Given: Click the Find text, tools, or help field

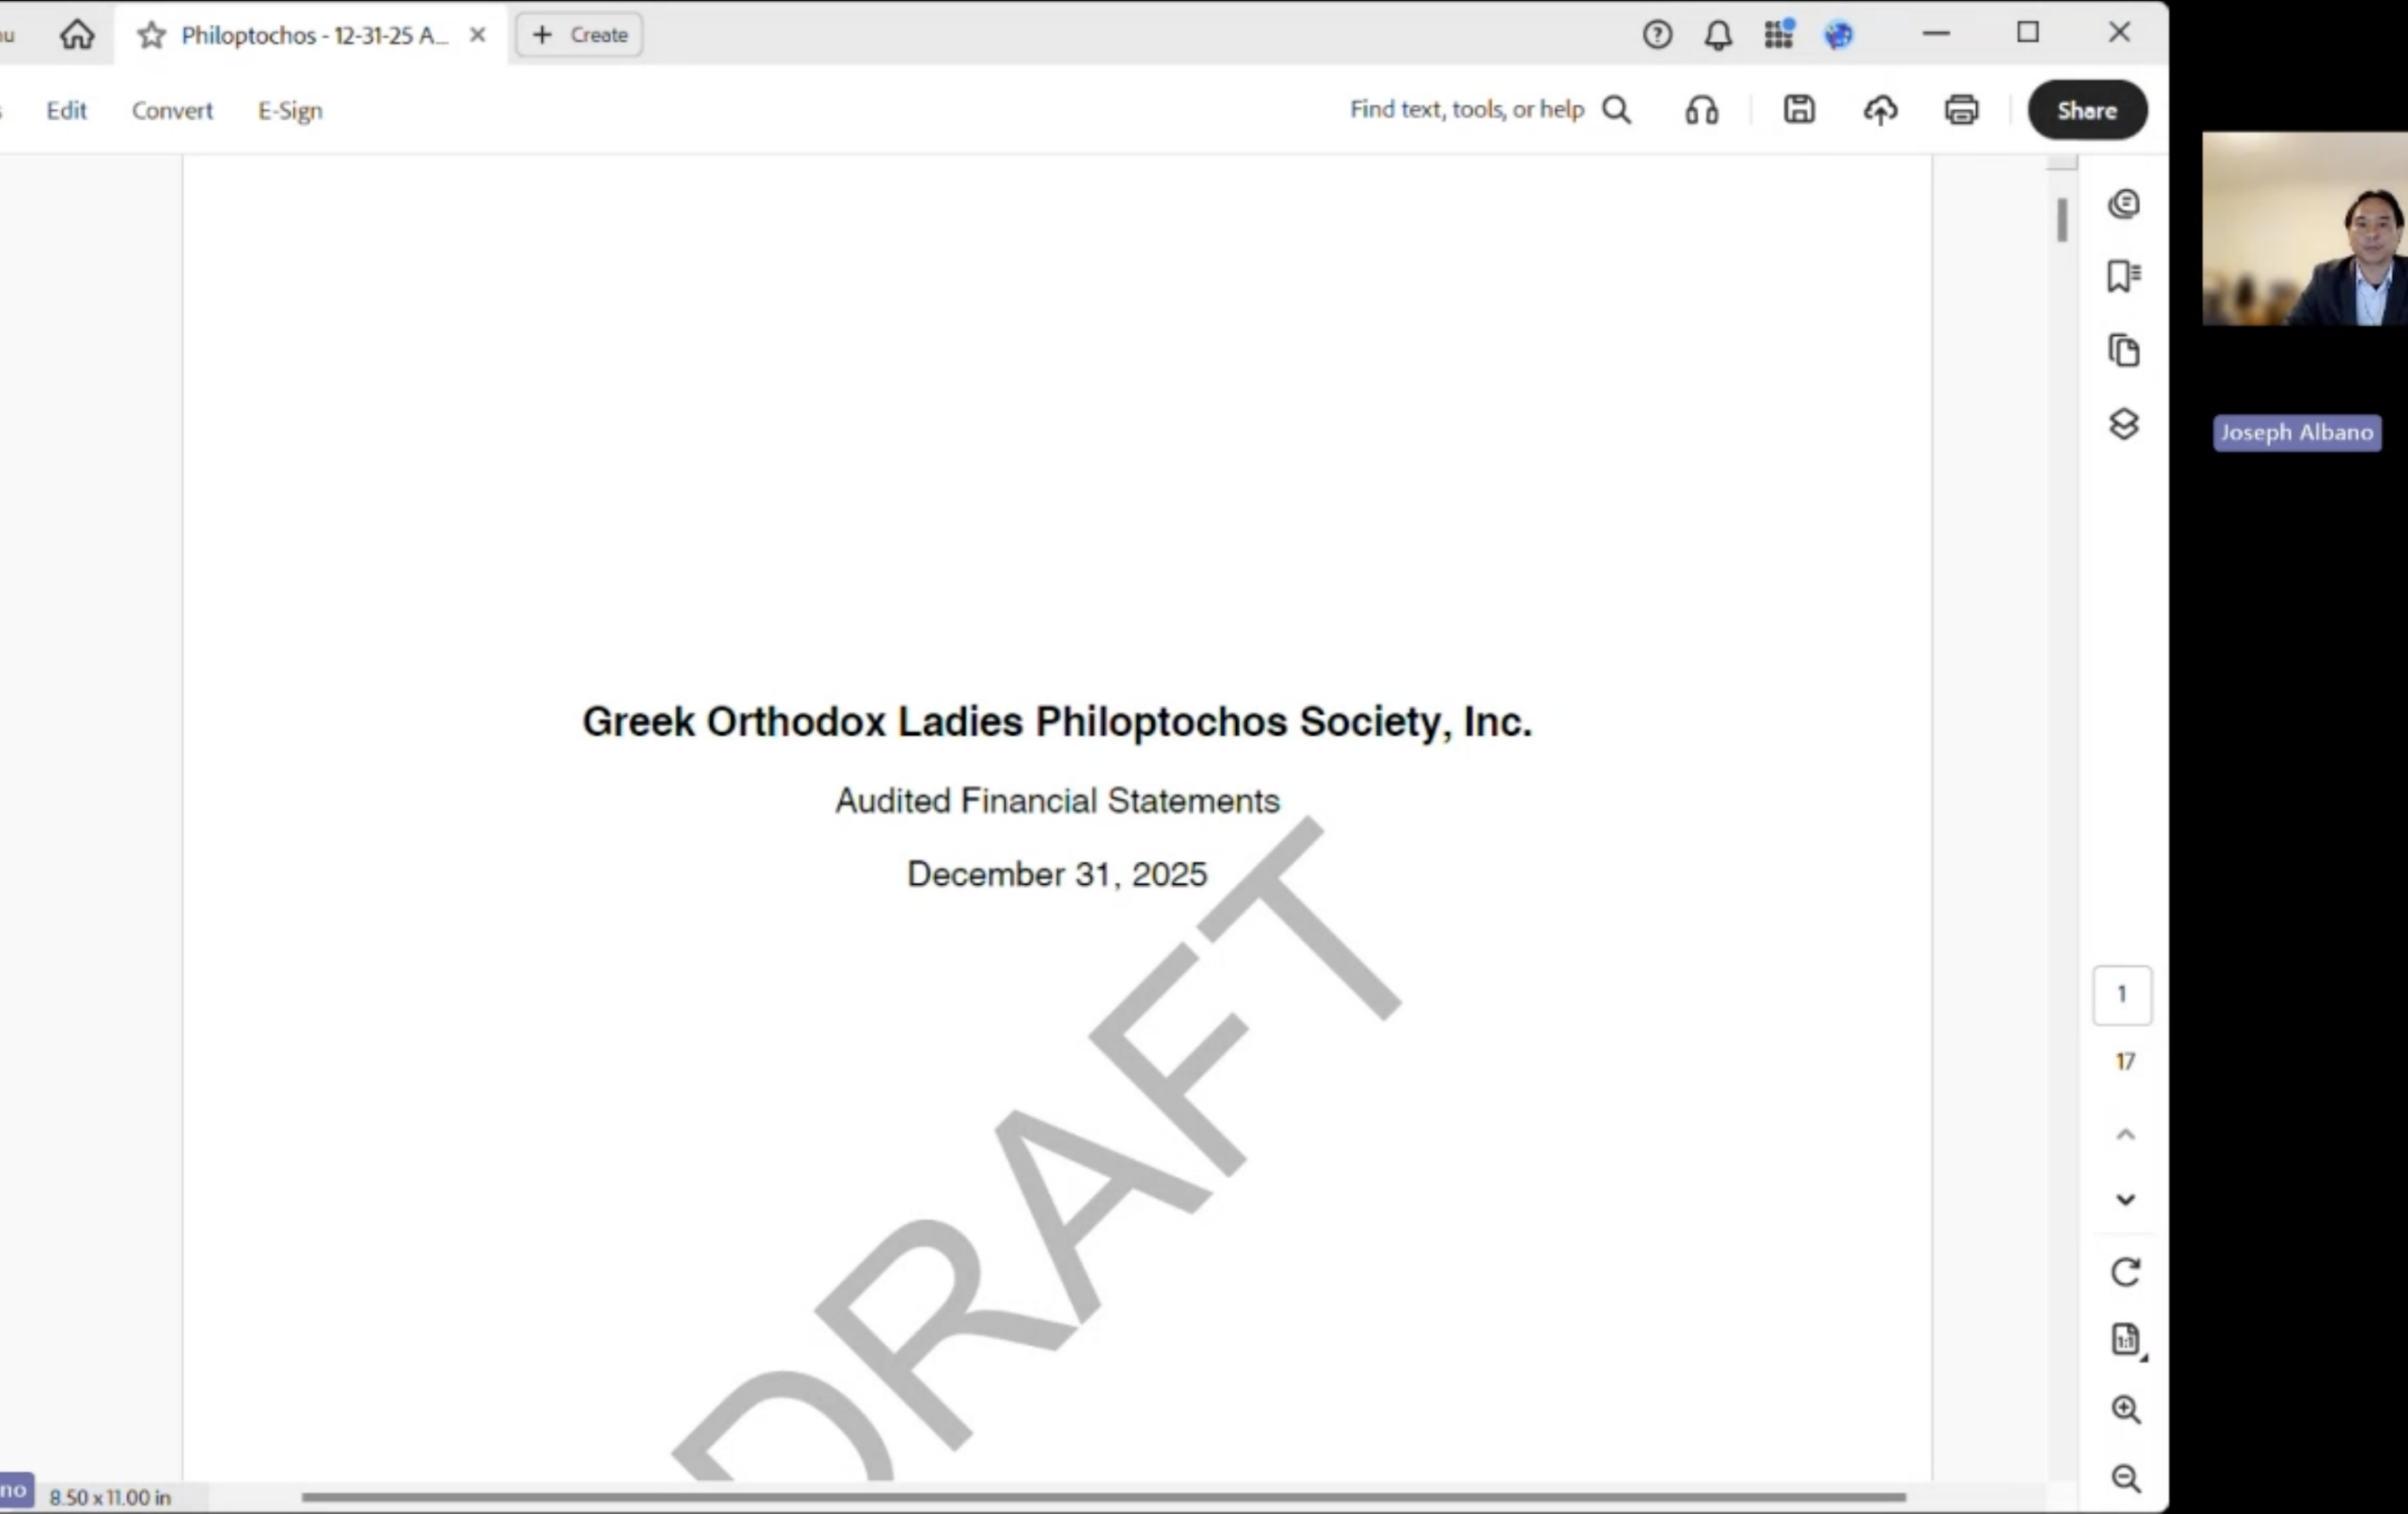Looking at the screenshot, I should [x=1467, y=109].
